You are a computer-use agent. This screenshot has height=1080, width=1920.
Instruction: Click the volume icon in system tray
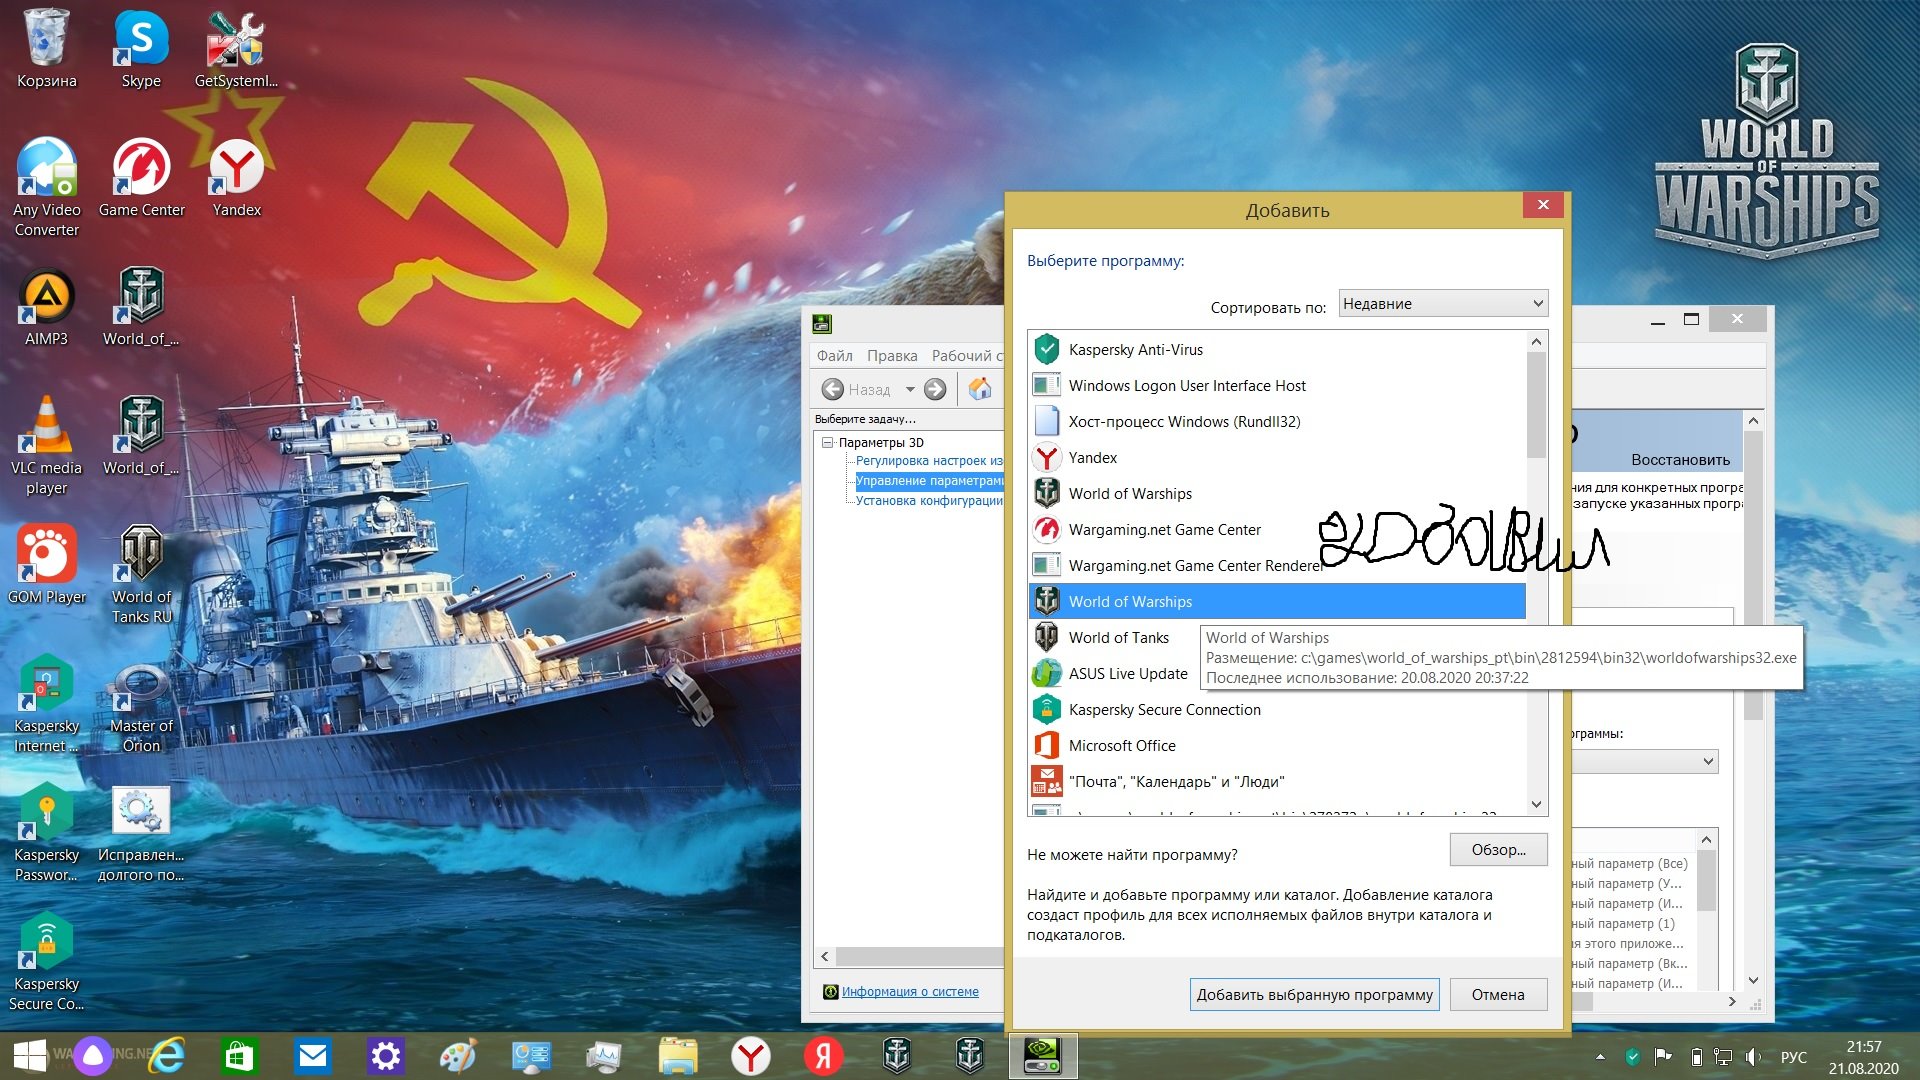1753,1056
